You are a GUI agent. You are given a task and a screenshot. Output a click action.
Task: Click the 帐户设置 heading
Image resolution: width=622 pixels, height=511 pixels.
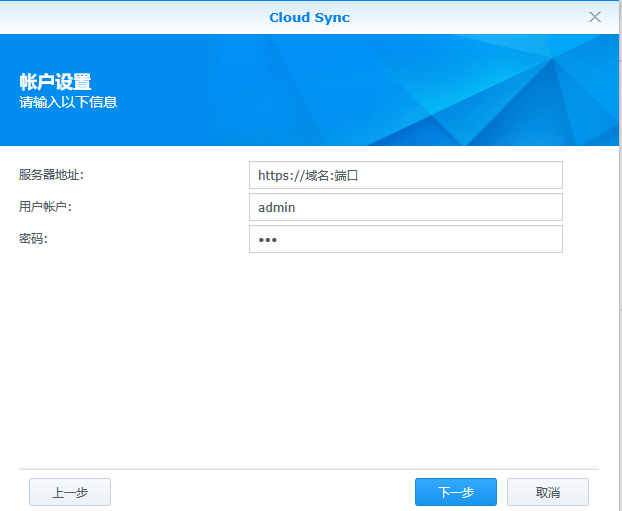tap(55, 82)
